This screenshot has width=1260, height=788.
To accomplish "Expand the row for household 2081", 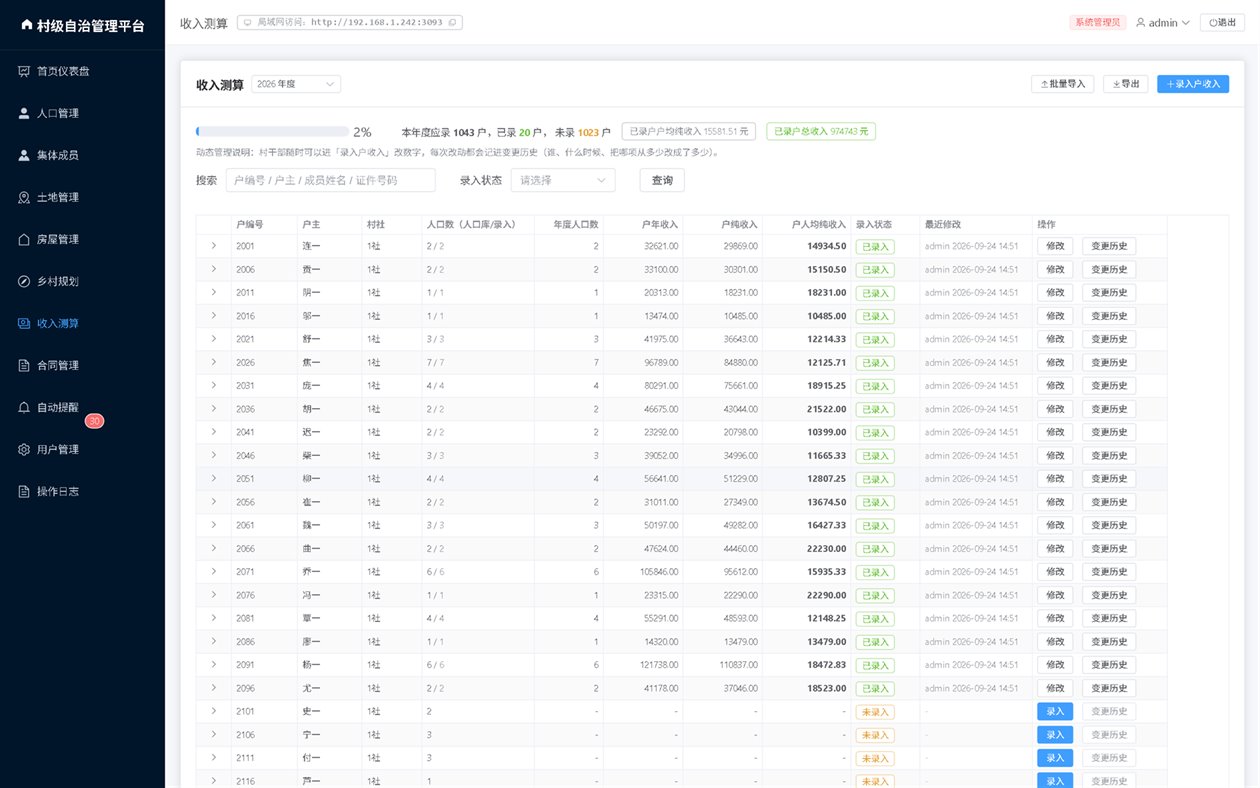I will [x=213, y=618].
